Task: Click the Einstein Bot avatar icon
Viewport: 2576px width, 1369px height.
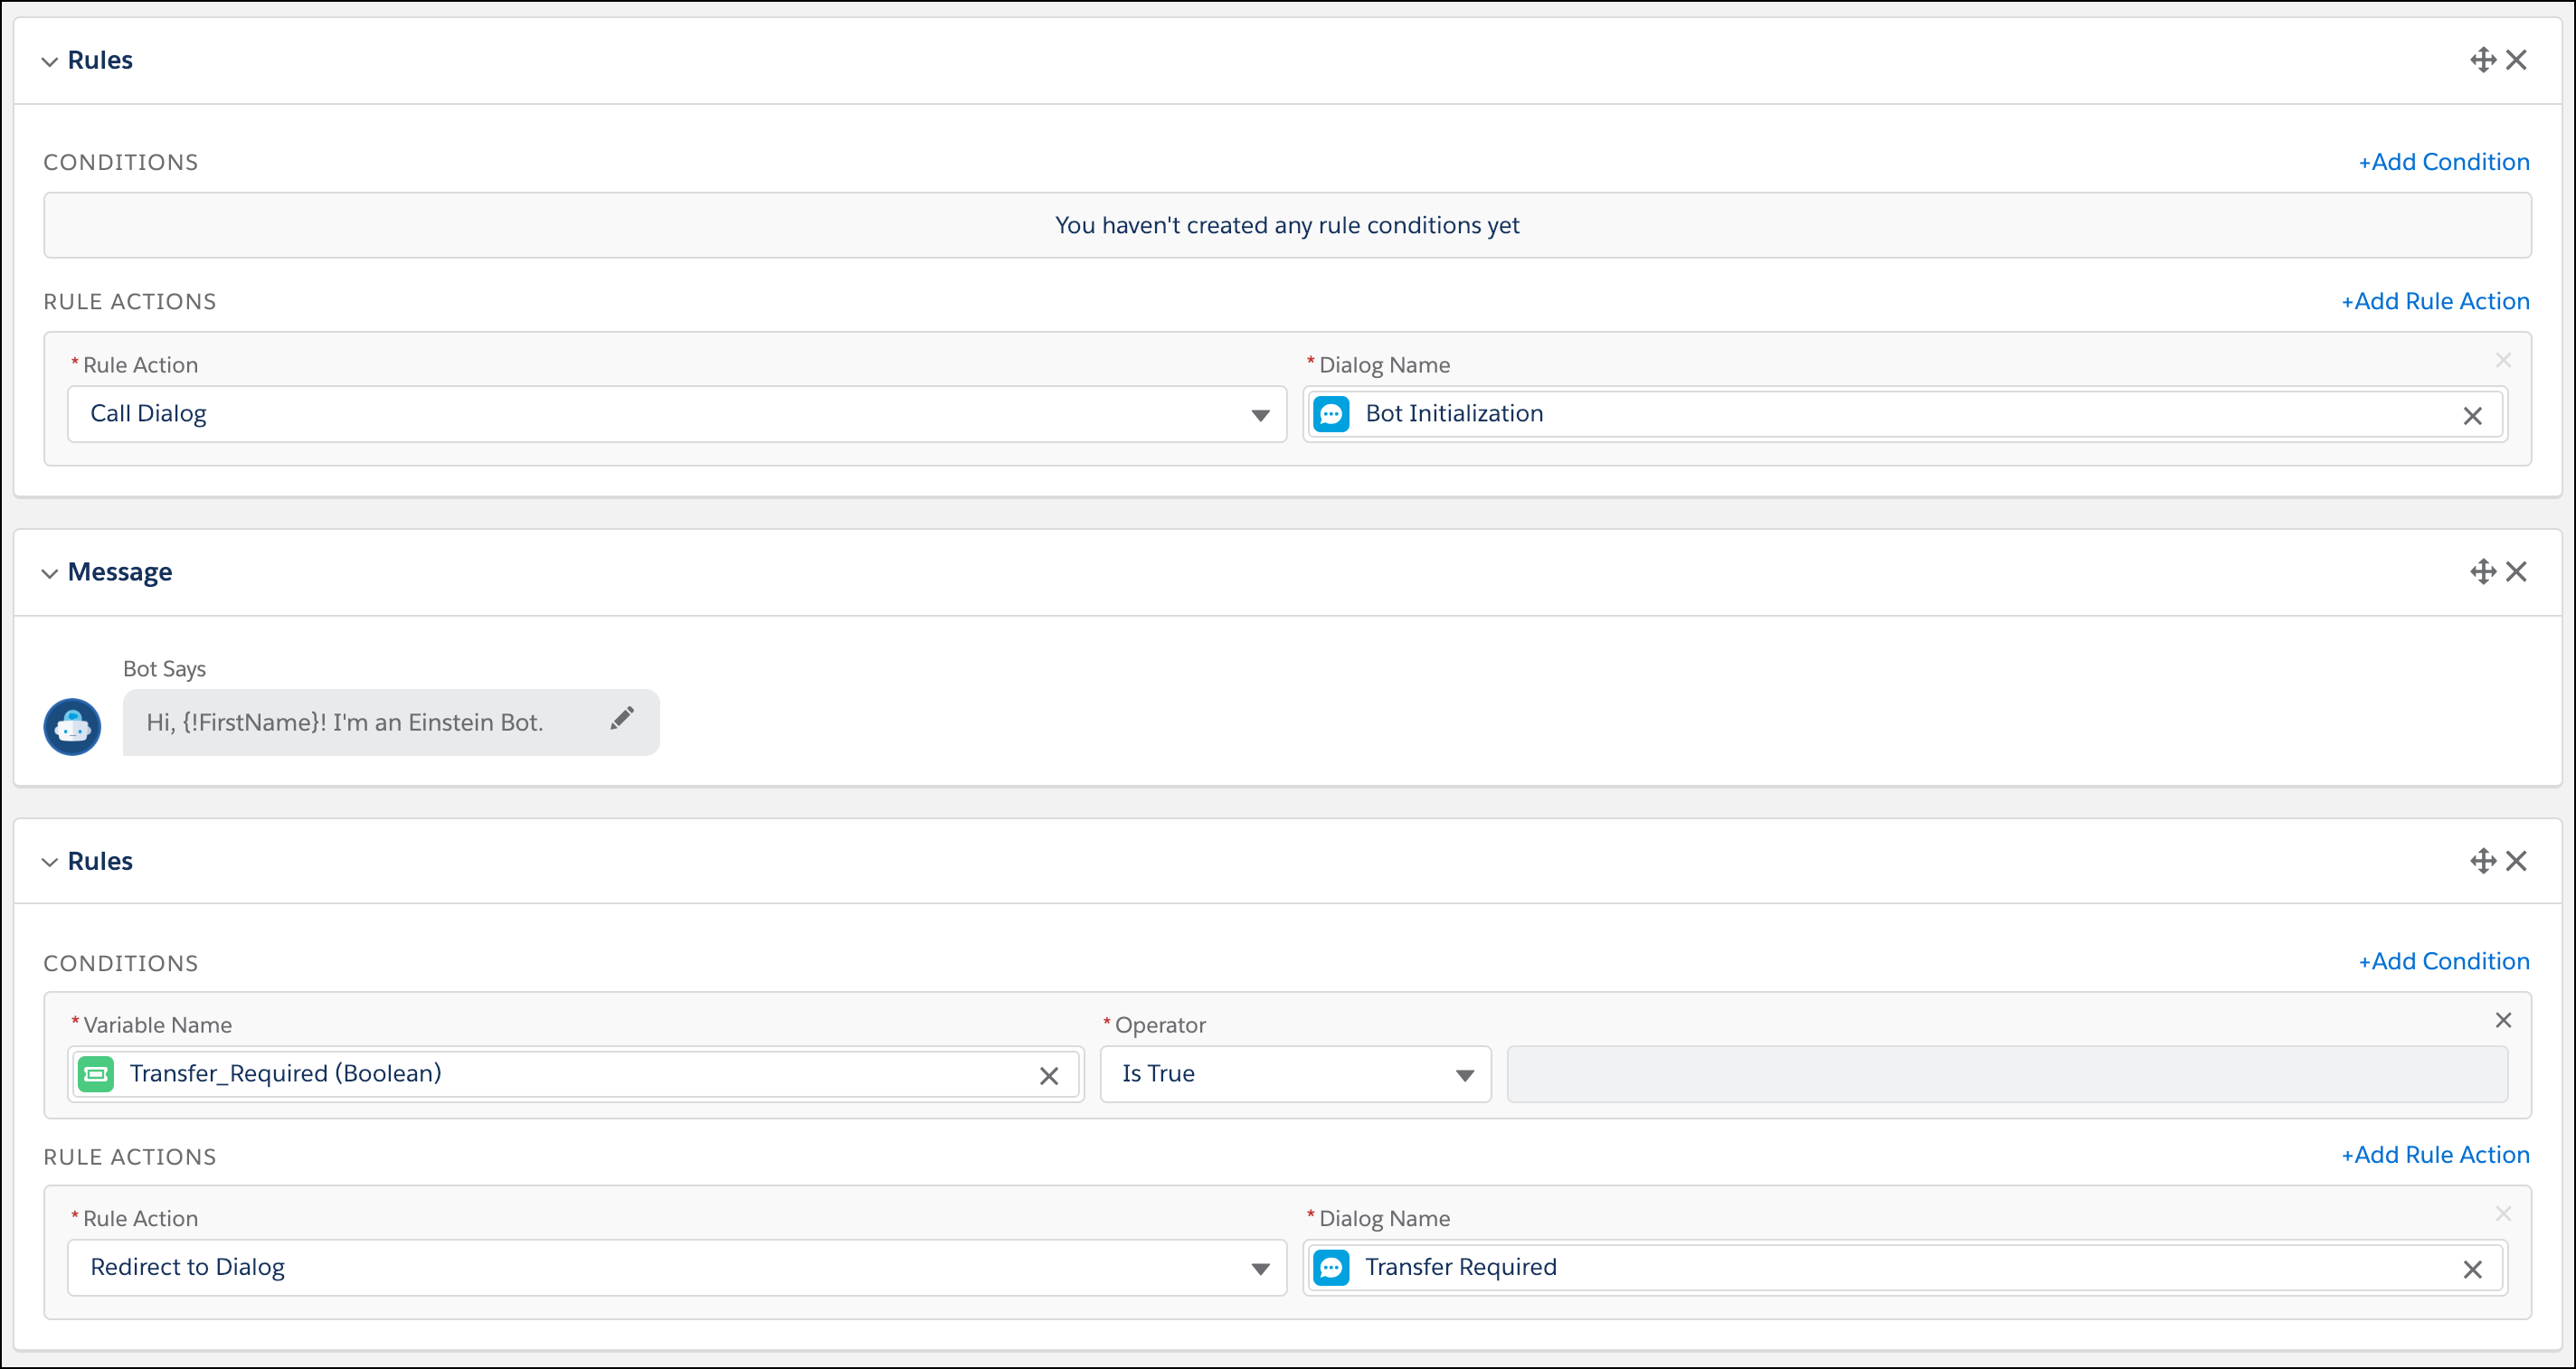Action: coord(71,726)
